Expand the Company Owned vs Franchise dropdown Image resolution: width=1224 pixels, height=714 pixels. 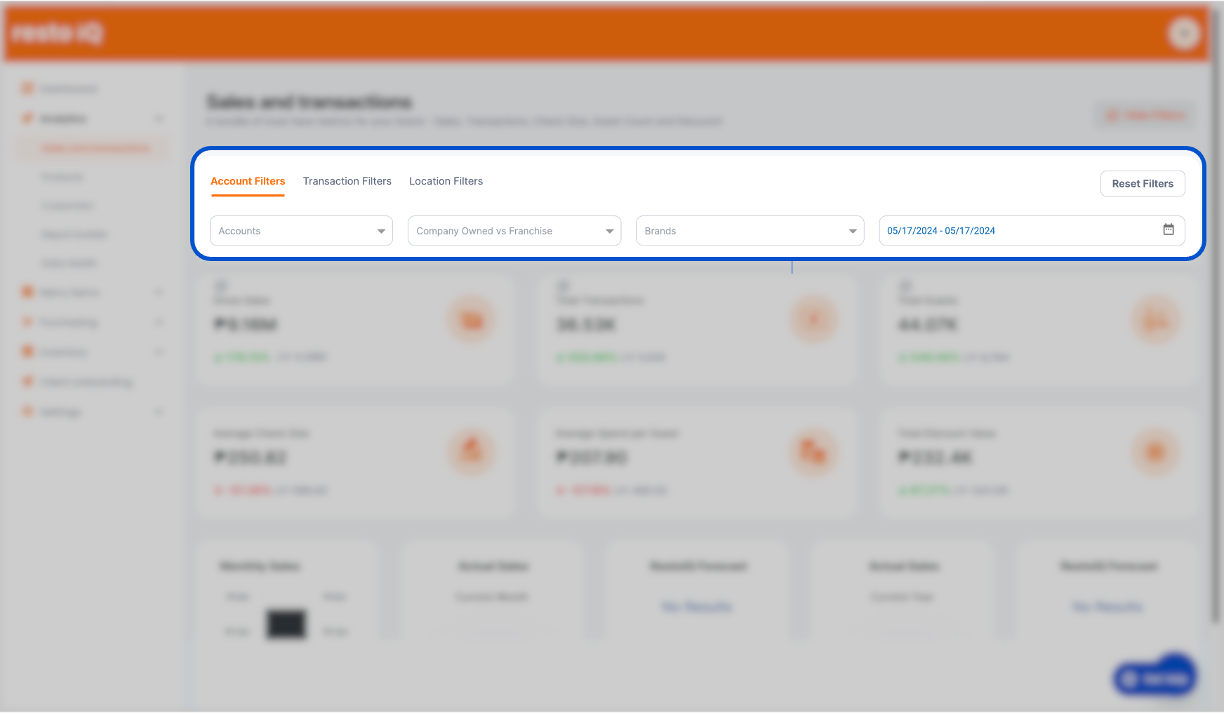514,230
